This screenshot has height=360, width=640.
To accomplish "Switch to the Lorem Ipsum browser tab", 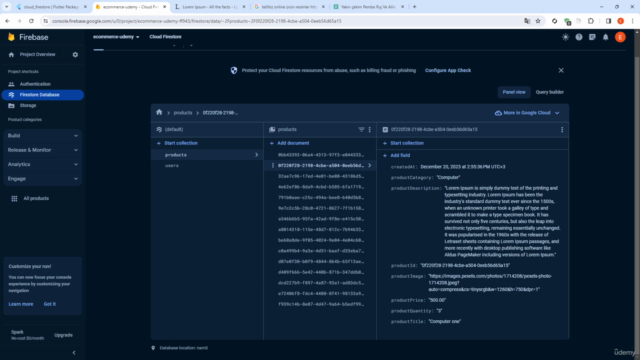I will [210, 7].
